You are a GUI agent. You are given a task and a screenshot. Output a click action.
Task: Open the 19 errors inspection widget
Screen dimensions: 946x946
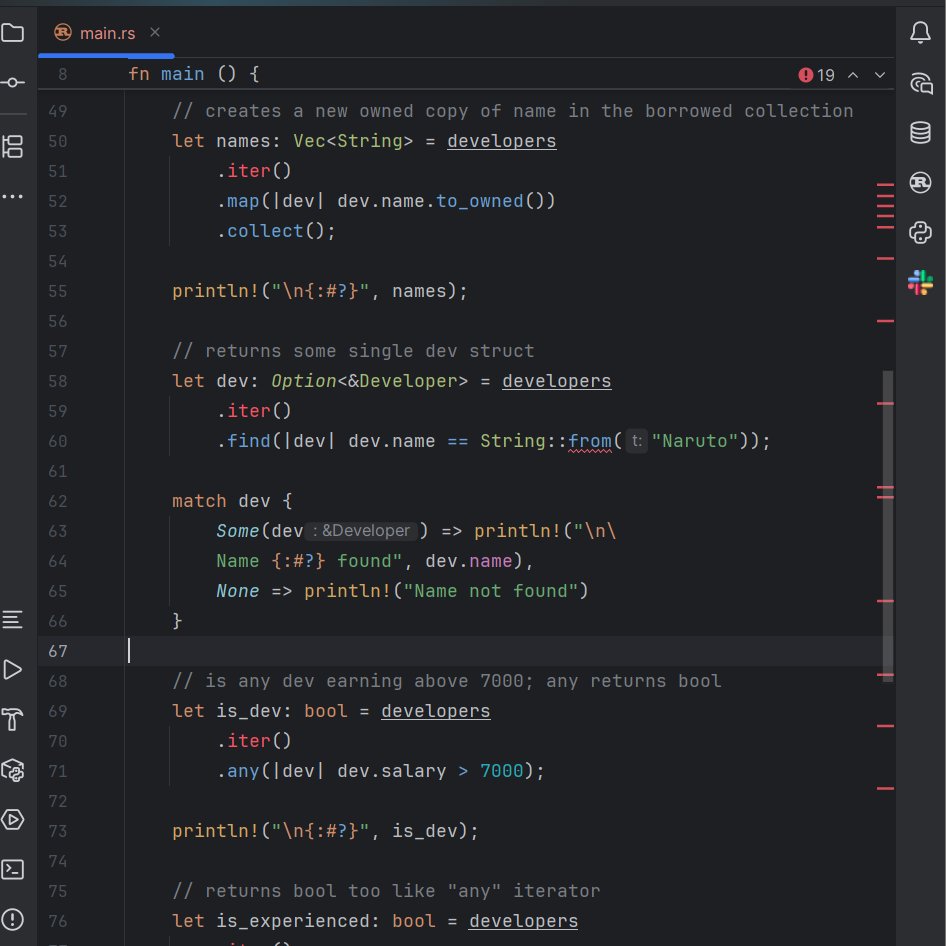coord(816,75)
